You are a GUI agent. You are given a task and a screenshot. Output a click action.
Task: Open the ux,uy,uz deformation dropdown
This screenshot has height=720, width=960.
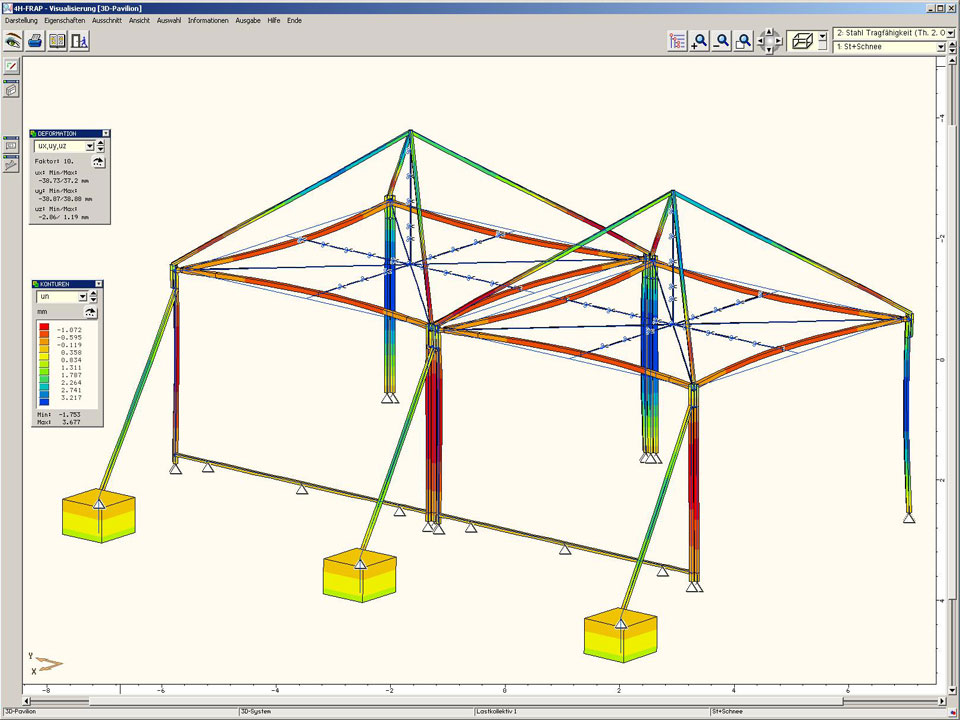[x=89, y=146]
